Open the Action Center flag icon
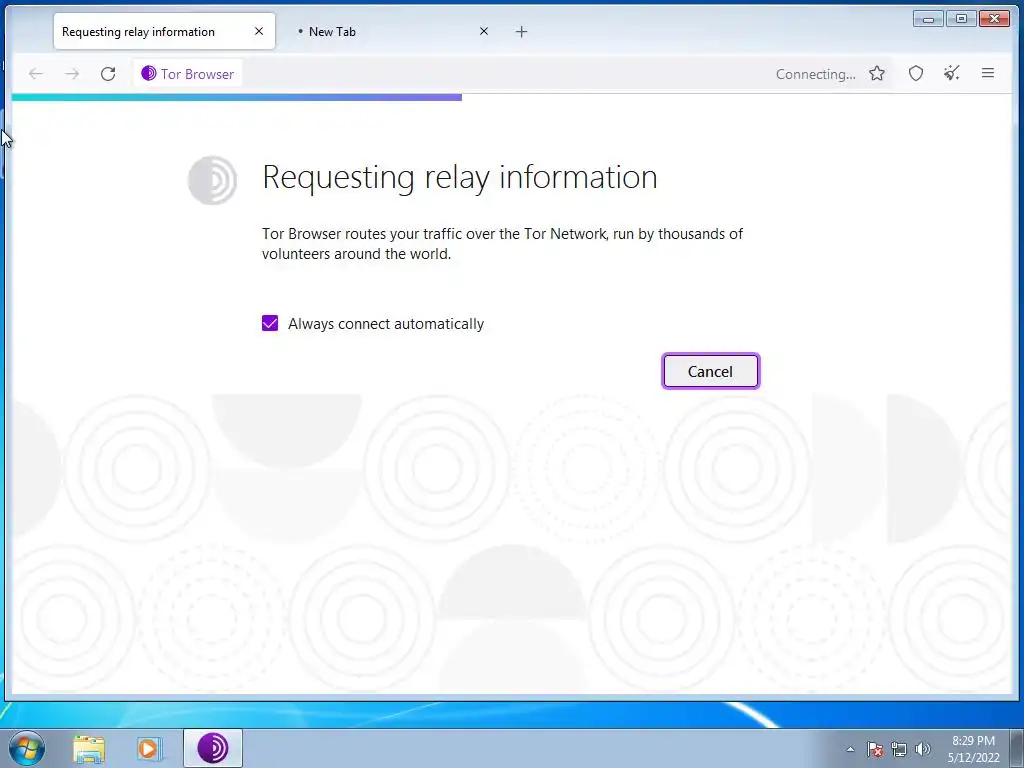This screenshot has width=1024, height=768. point(875,749)
